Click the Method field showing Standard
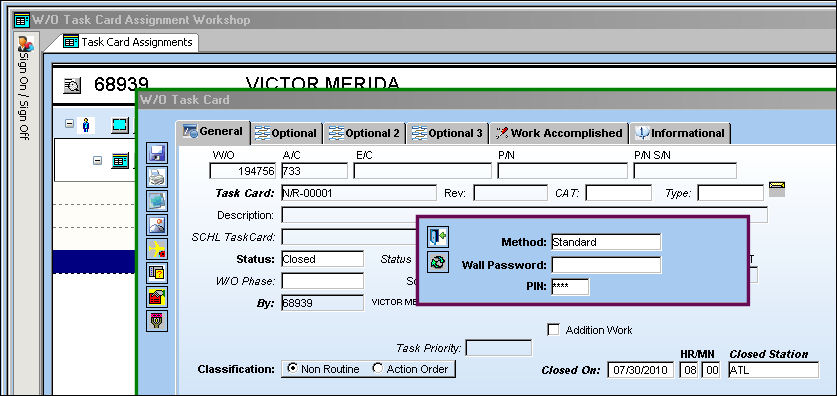 (x=606, y=242)
